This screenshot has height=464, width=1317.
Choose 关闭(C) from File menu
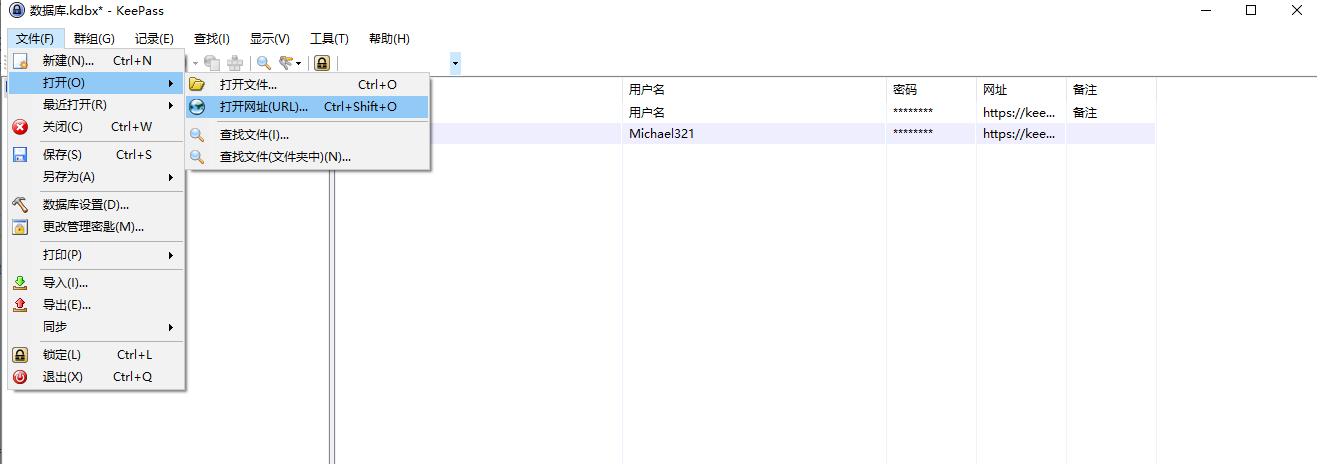point(97,127)
